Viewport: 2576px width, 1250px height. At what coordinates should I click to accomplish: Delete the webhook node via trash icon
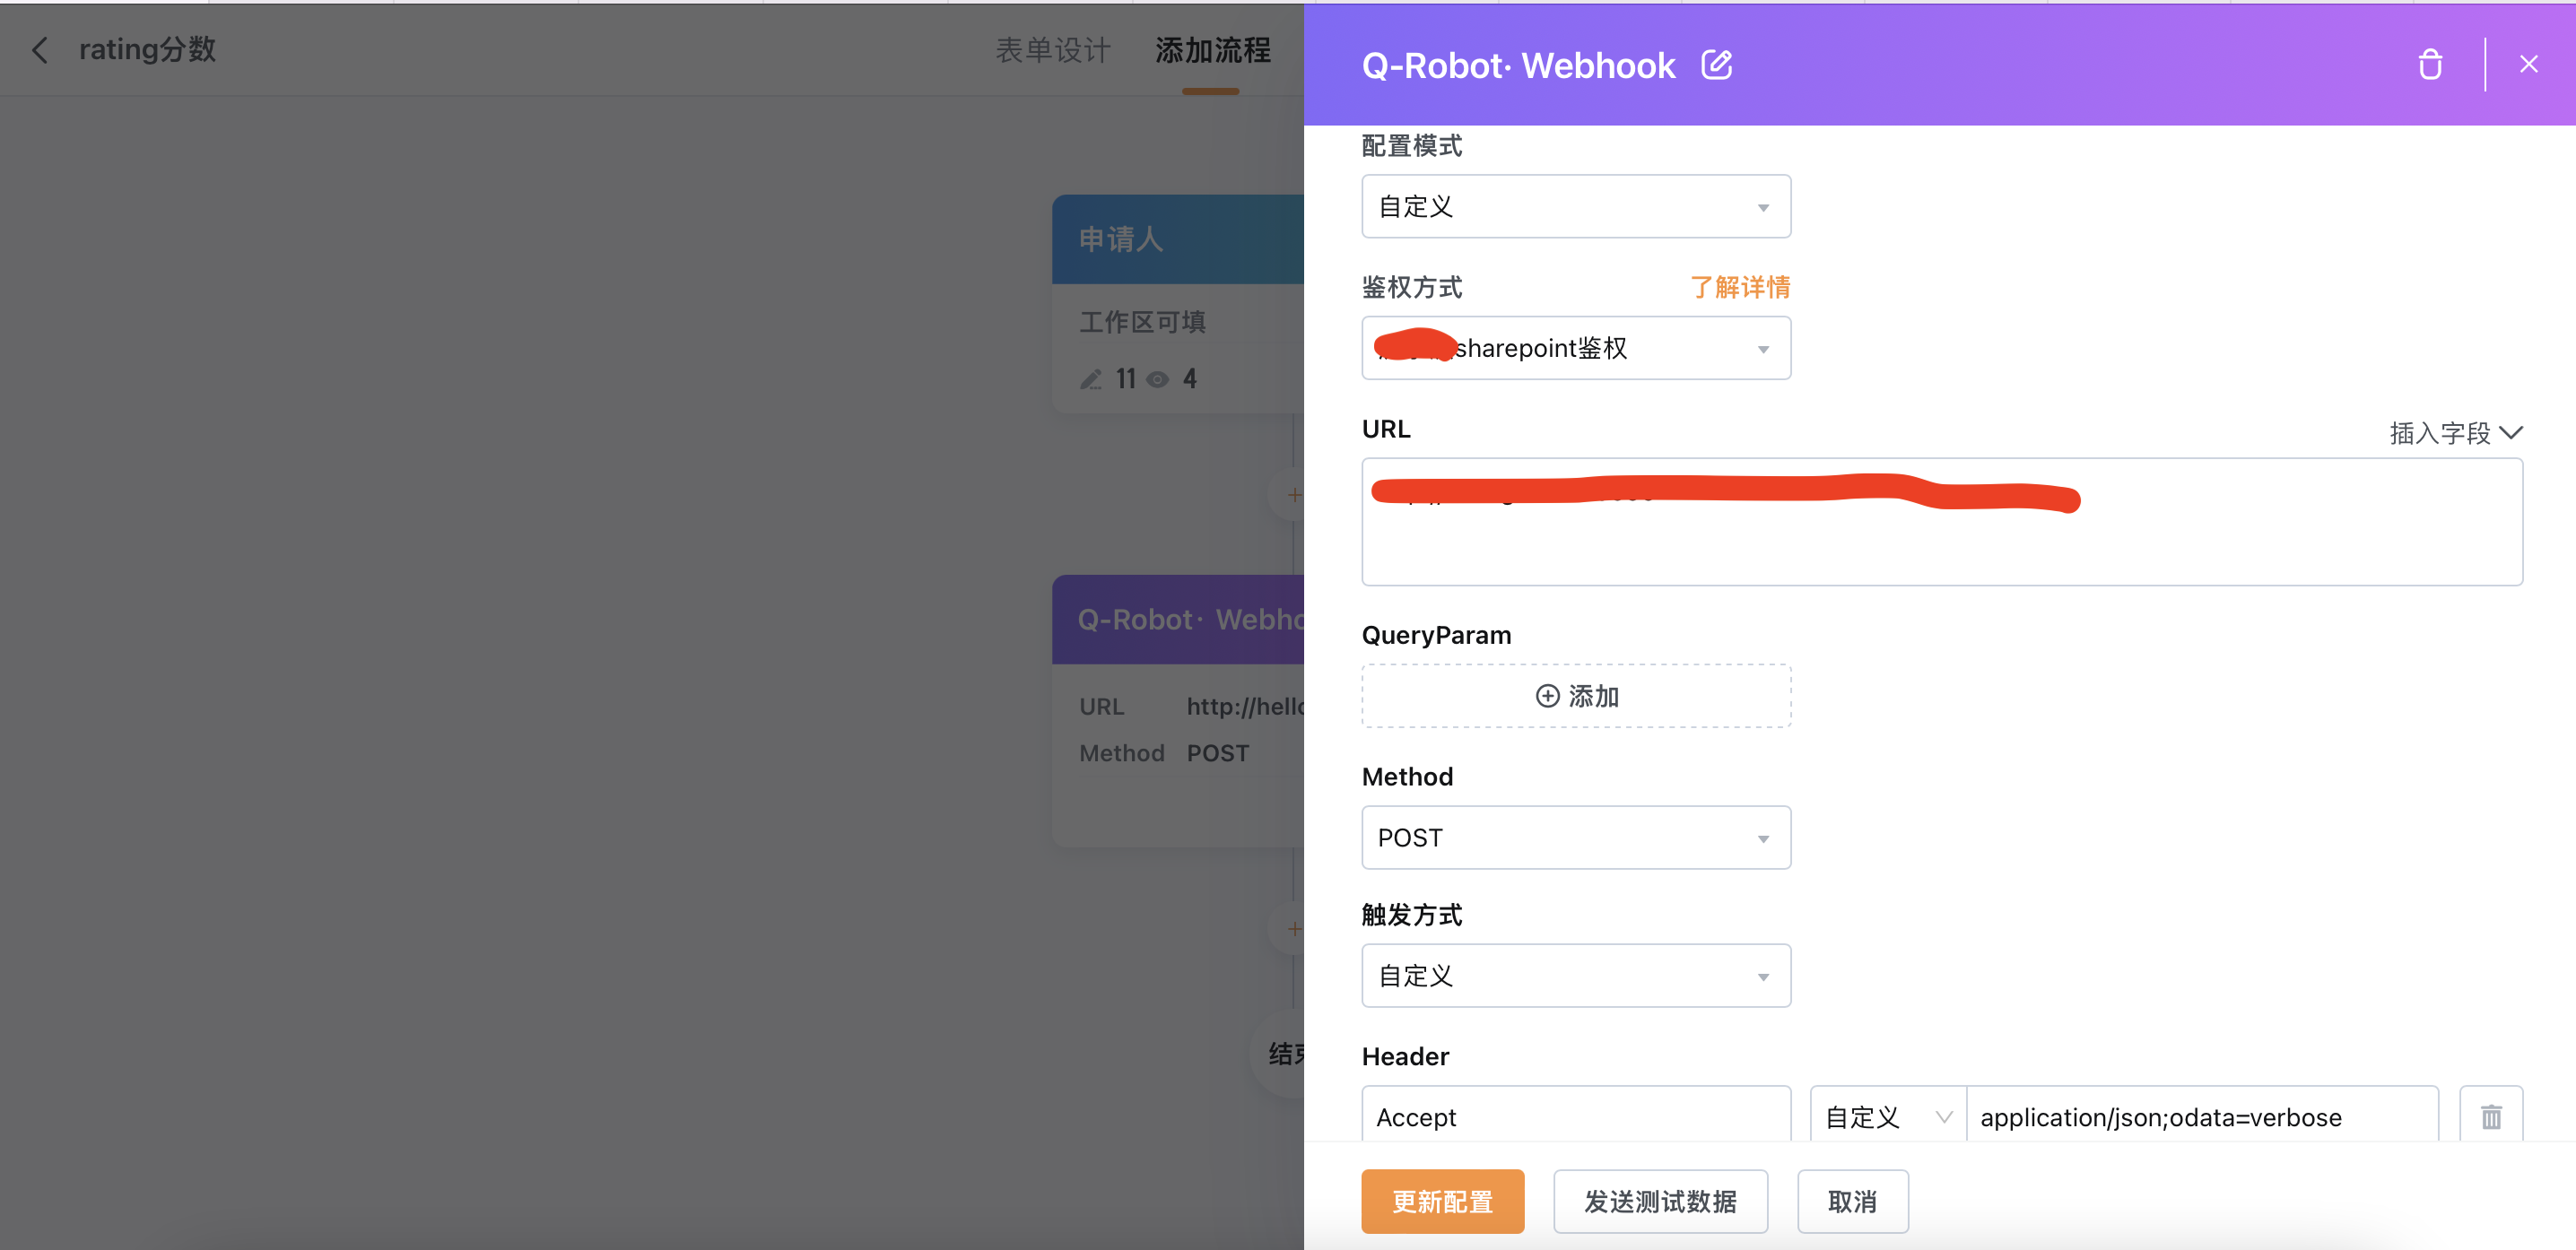[2430, 65]
